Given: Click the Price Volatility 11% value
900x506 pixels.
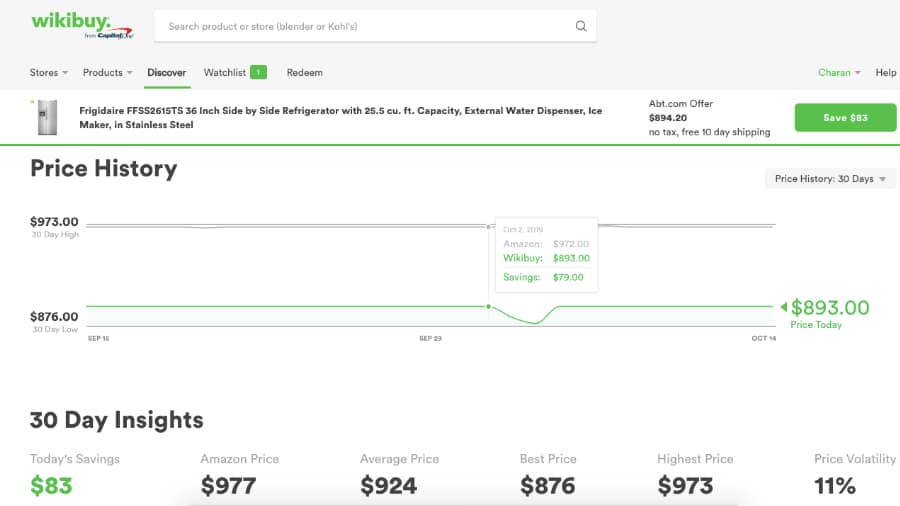Looking at the screenshot, I should click(835, 486).
